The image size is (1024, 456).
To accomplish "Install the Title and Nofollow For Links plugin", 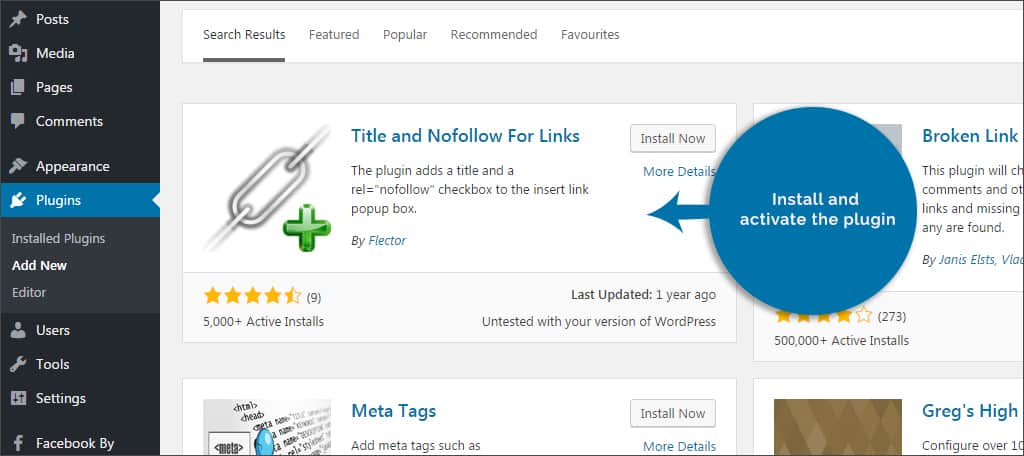I will [x=672, y=138].
